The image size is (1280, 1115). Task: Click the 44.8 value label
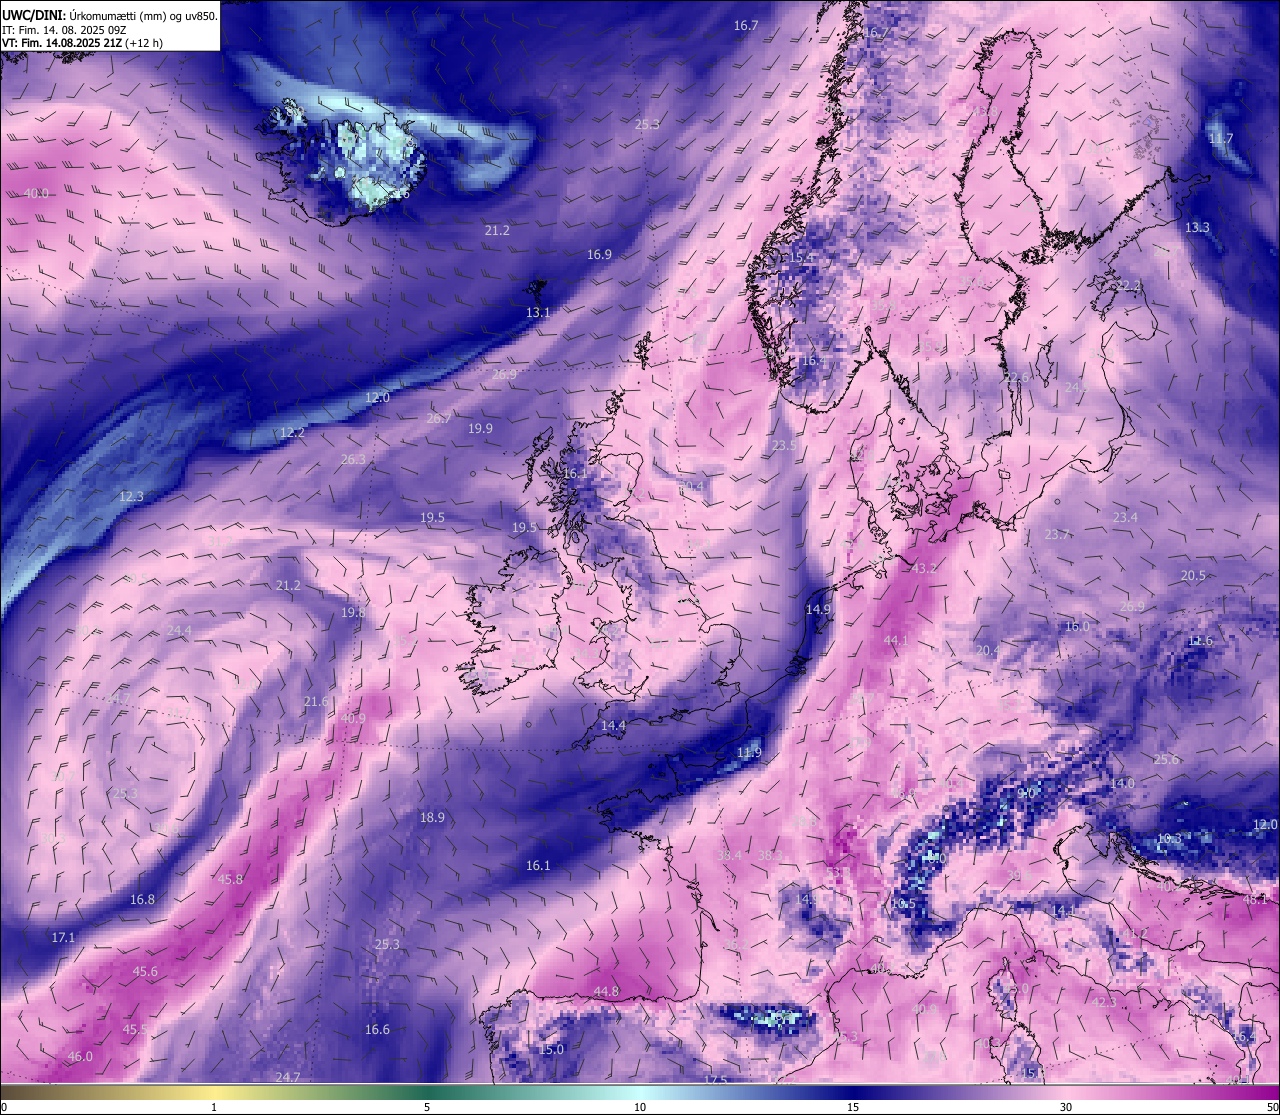click(606, 992)
